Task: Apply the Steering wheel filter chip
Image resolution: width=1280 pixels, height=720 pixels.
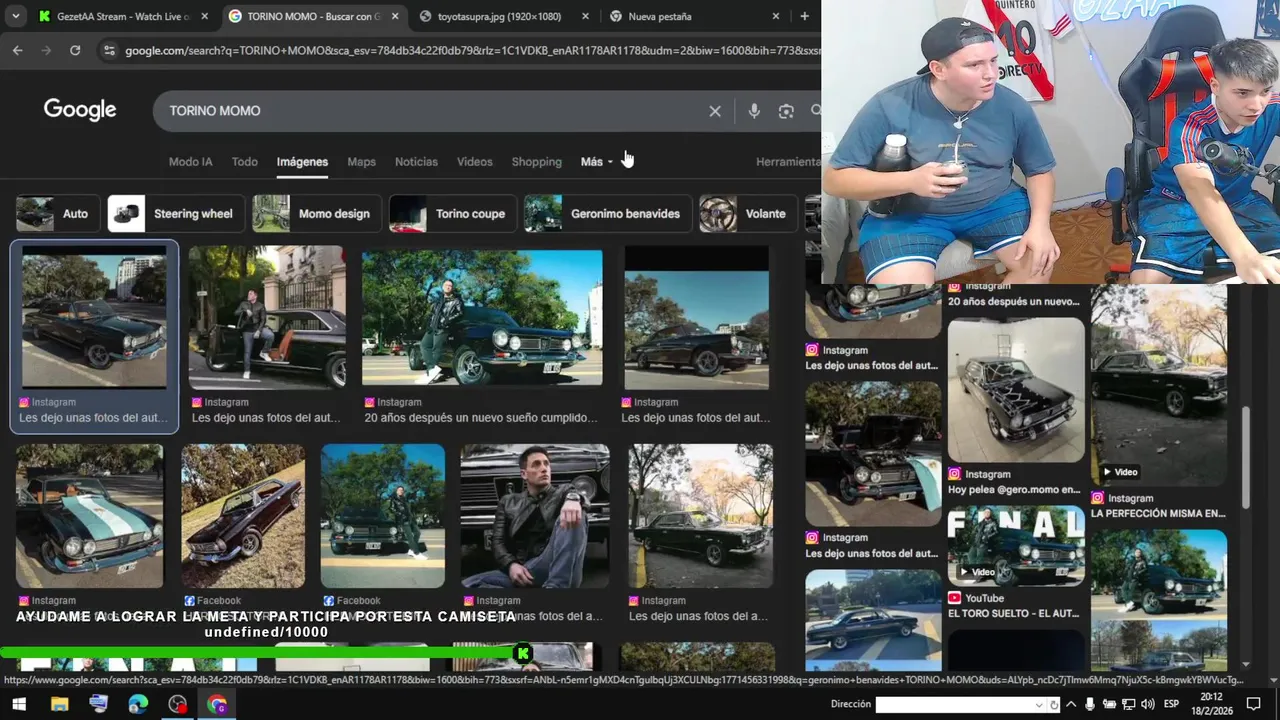Action: tap(175, 213)
